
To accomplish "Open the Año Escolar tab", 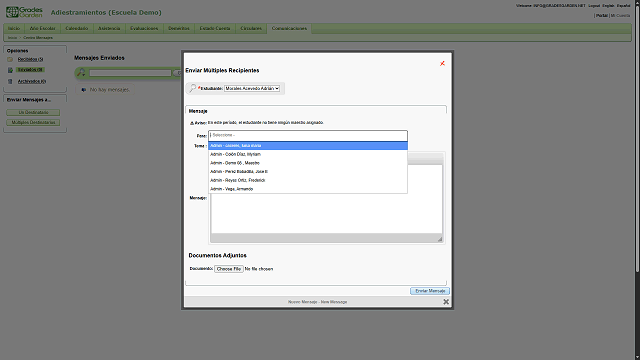I will (42, 28).
